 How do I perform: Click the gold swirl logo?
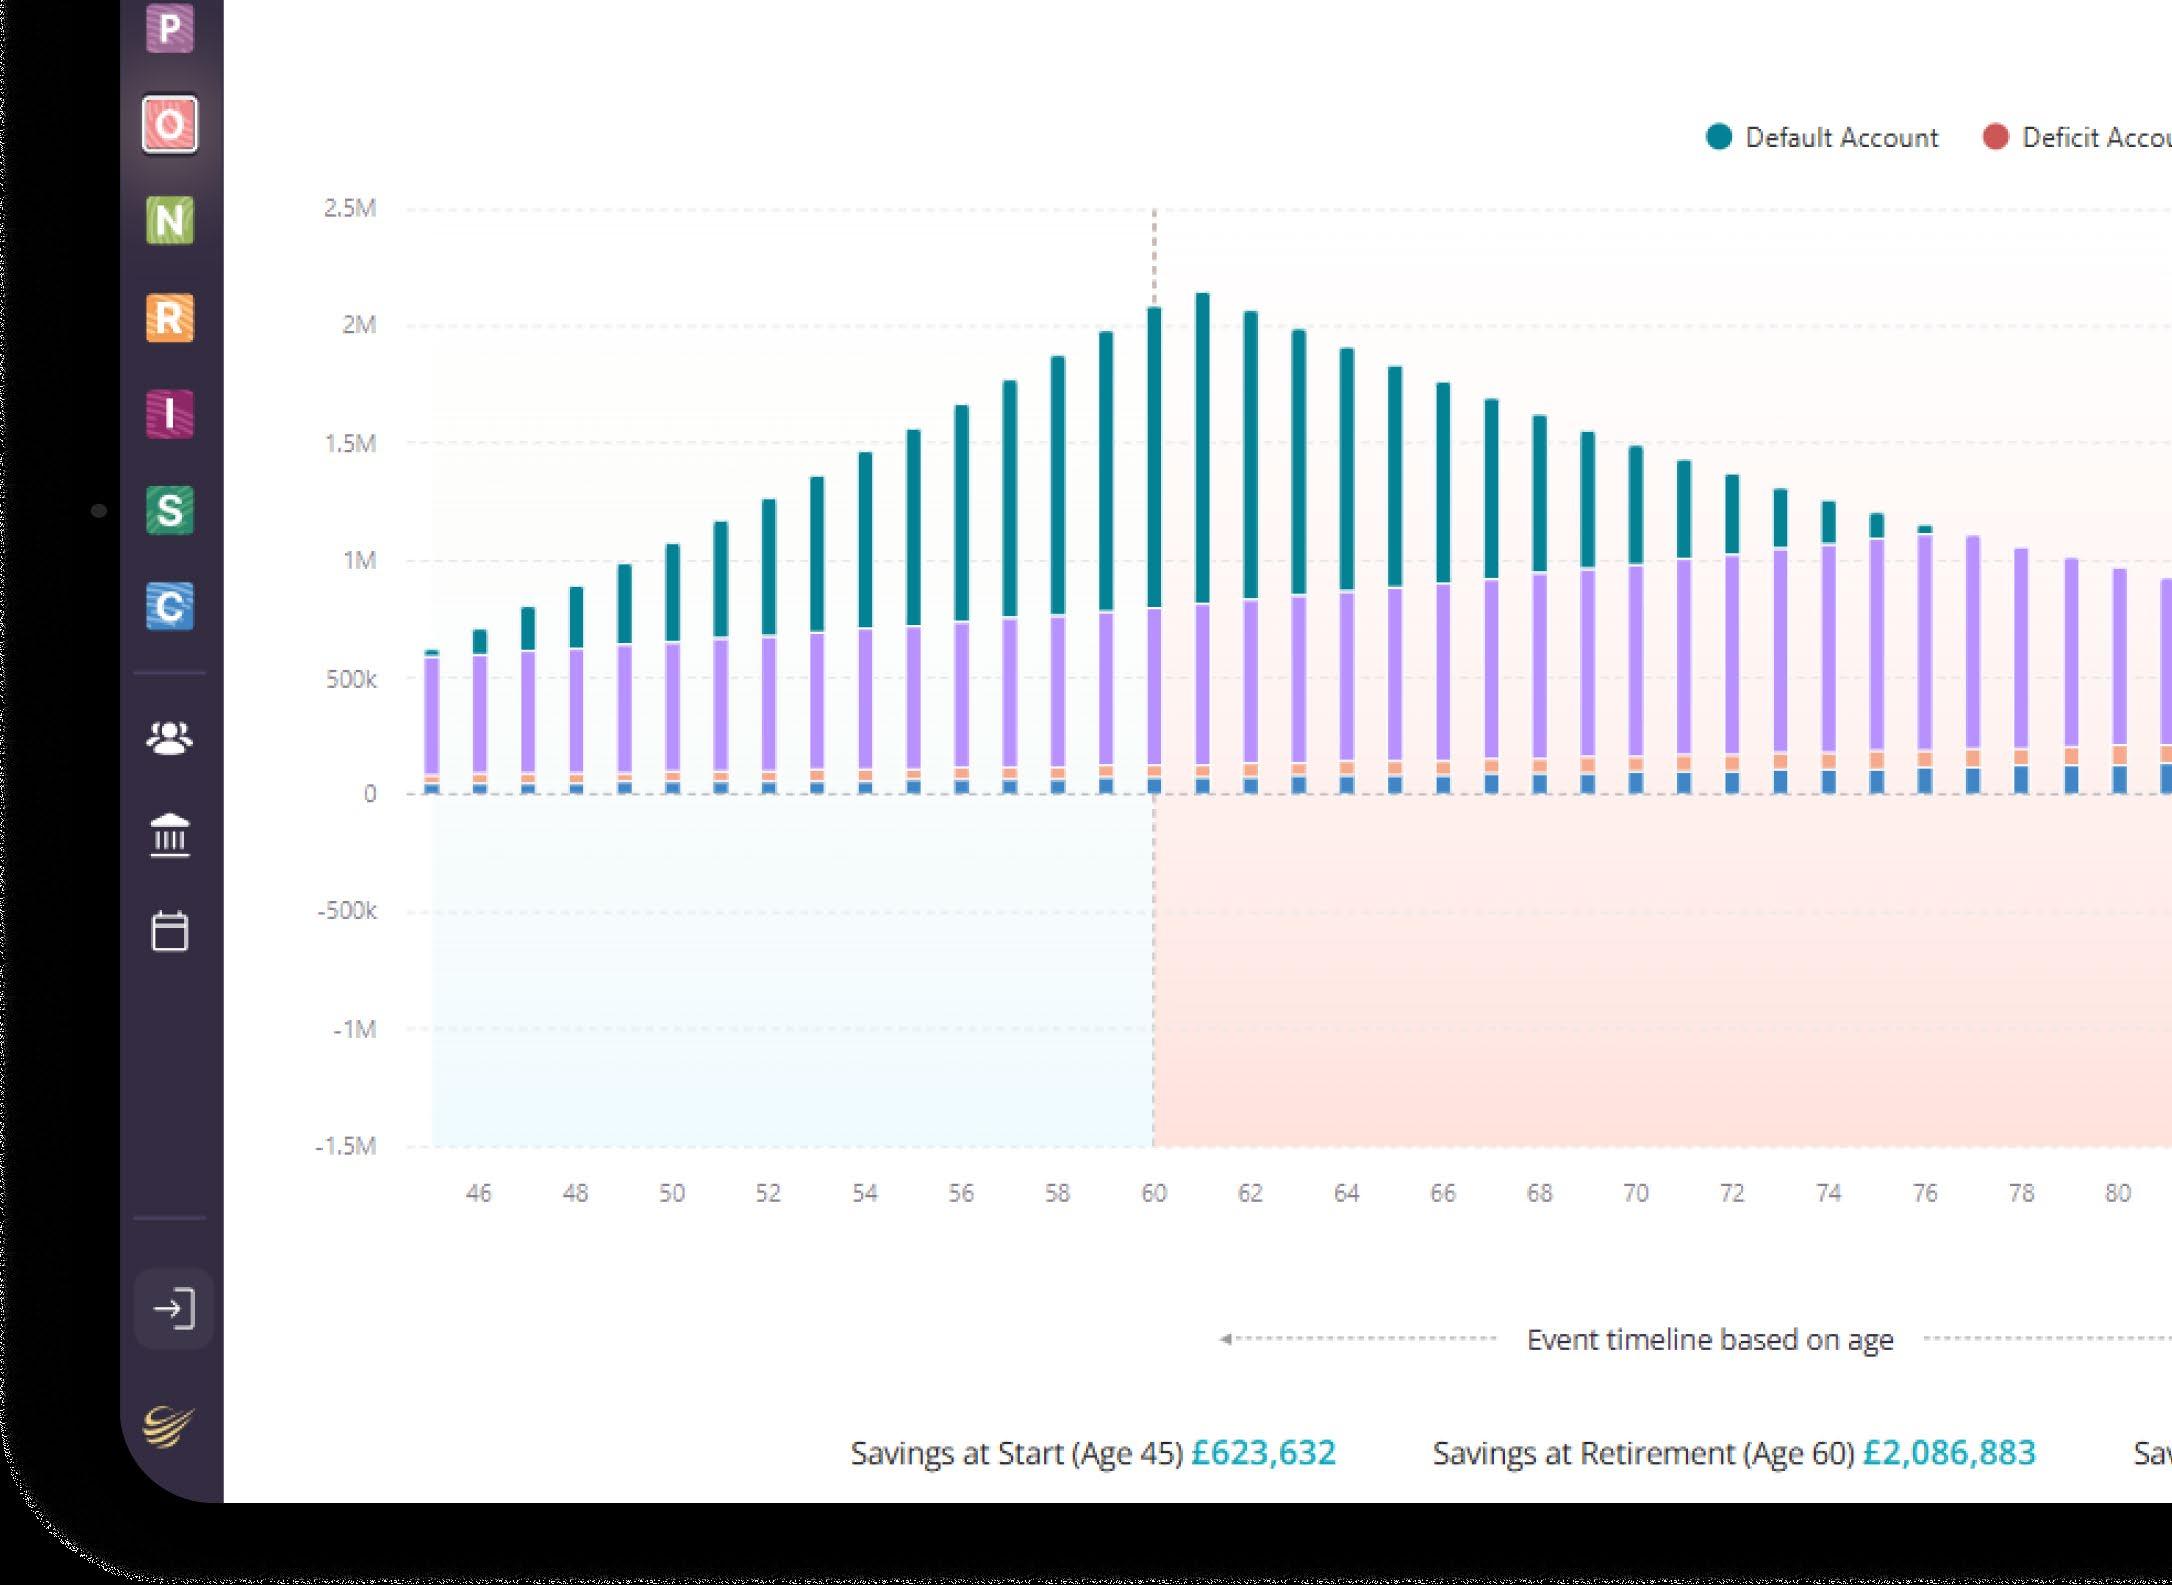168,1426
